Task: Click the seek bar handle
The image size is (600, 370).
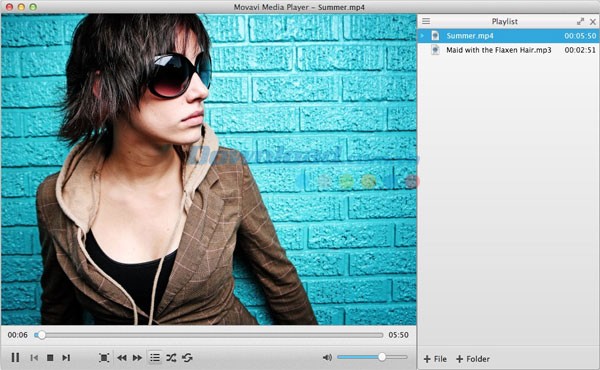Action: point(42,335)
